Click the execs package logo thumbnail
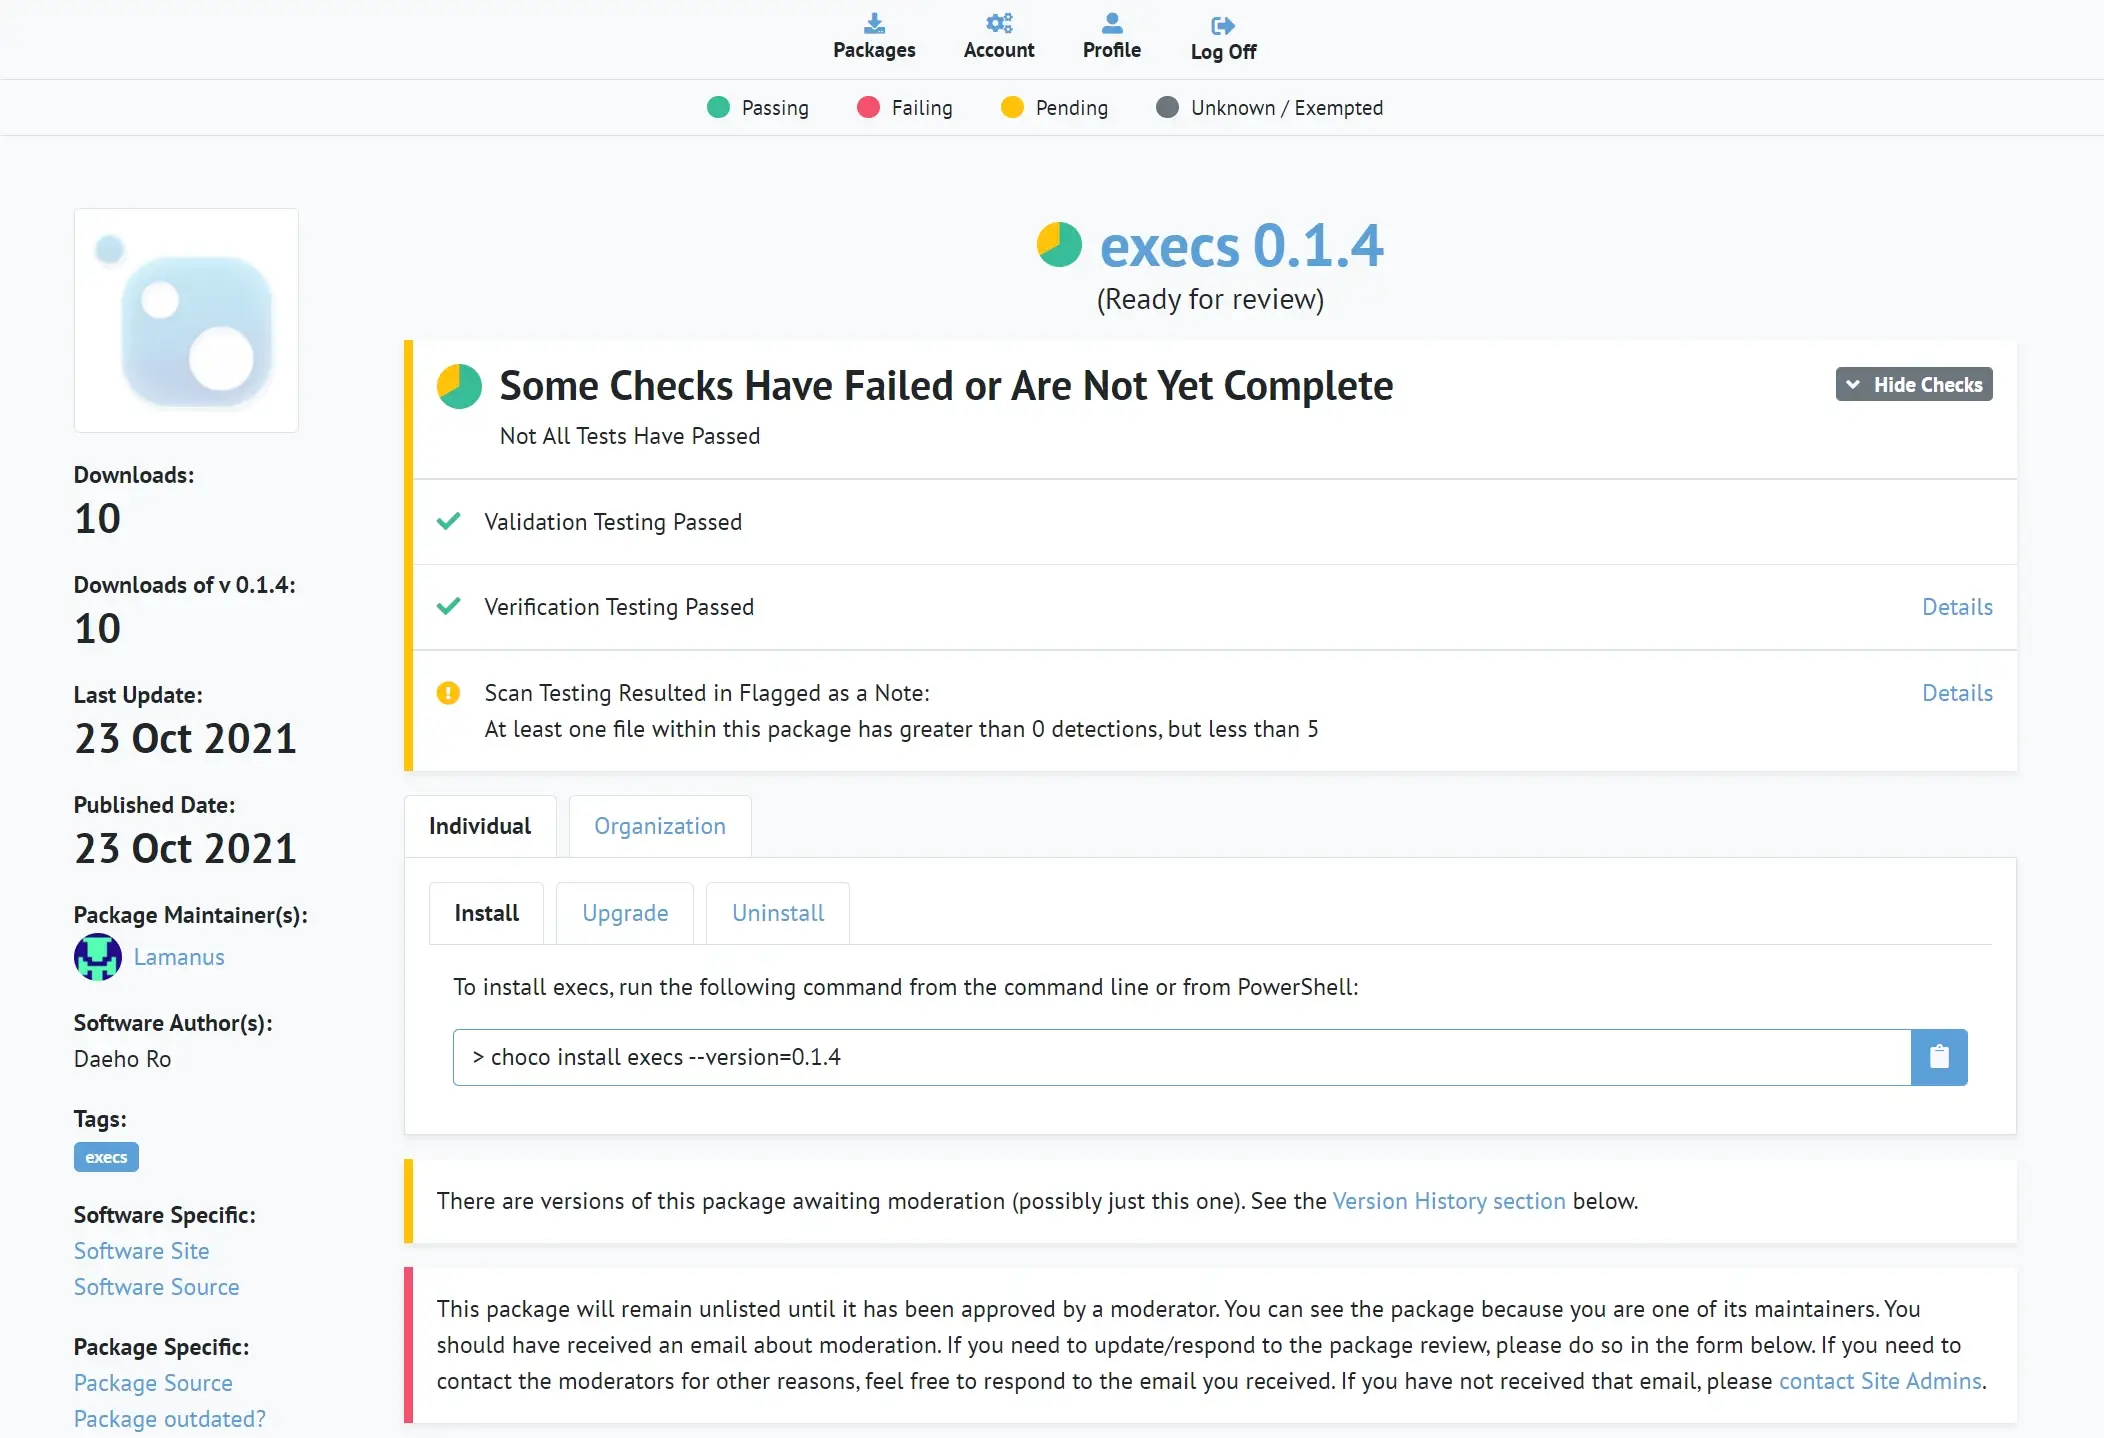This screenshot has width=2104, height=1438. (x=186, y=321)
